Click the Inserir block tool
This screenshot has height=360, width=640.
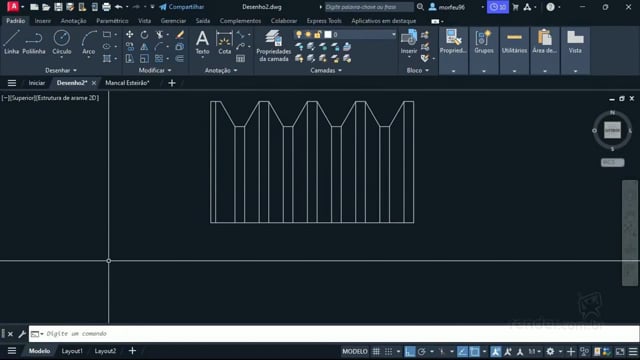[x=409, y=42]
